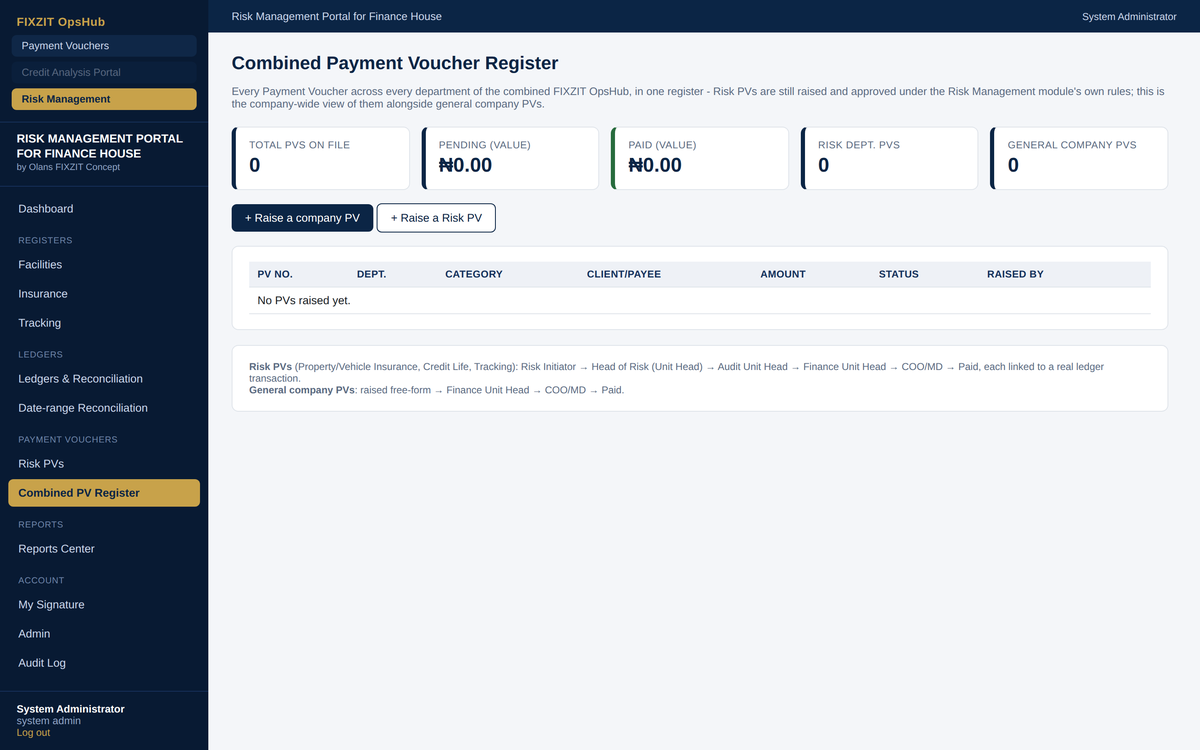Click the LEDGERS sidebar section label
The image size is (1200, 750).
[41, 354]
